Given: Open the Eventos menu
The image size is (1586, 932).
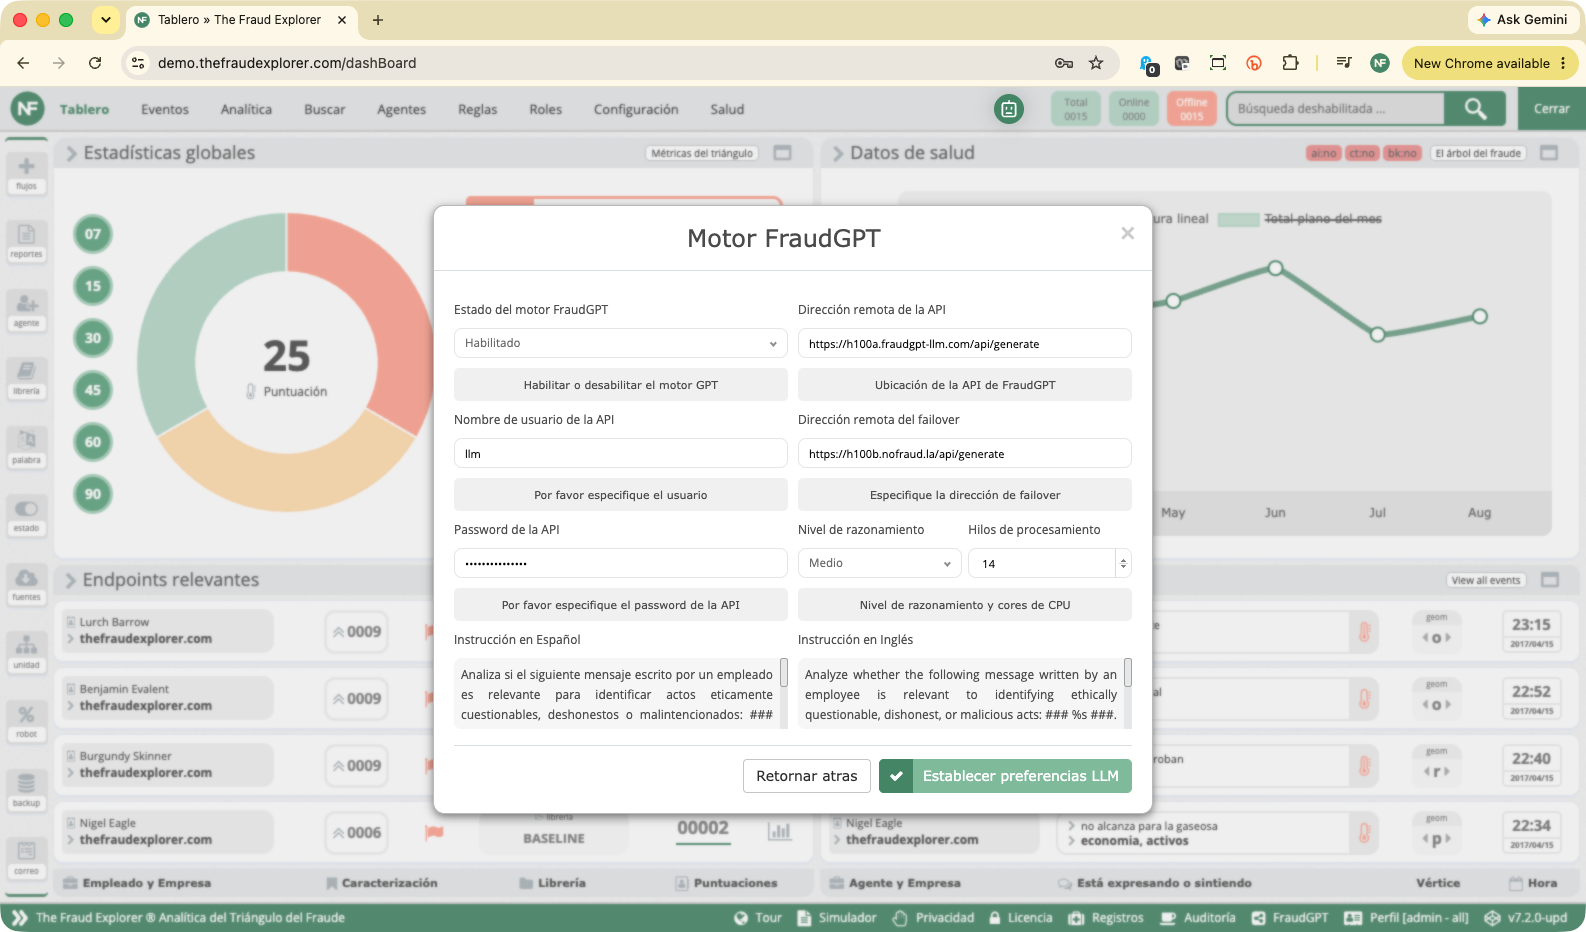Looking at the screenshot, I should 165,109.
